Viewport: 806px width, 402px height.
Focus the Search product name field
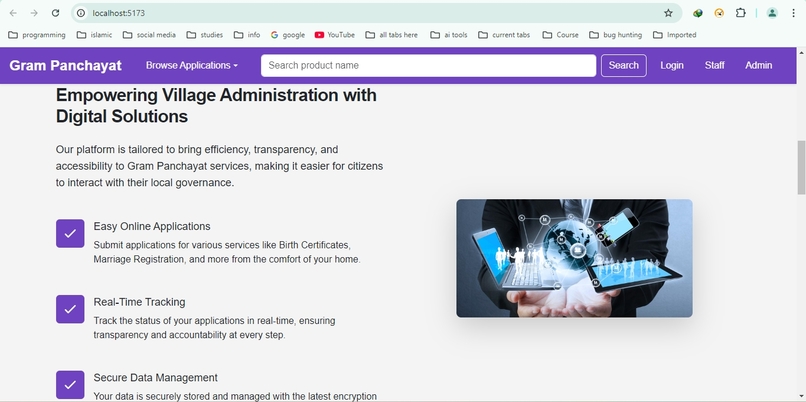click(x=428, y=65)
